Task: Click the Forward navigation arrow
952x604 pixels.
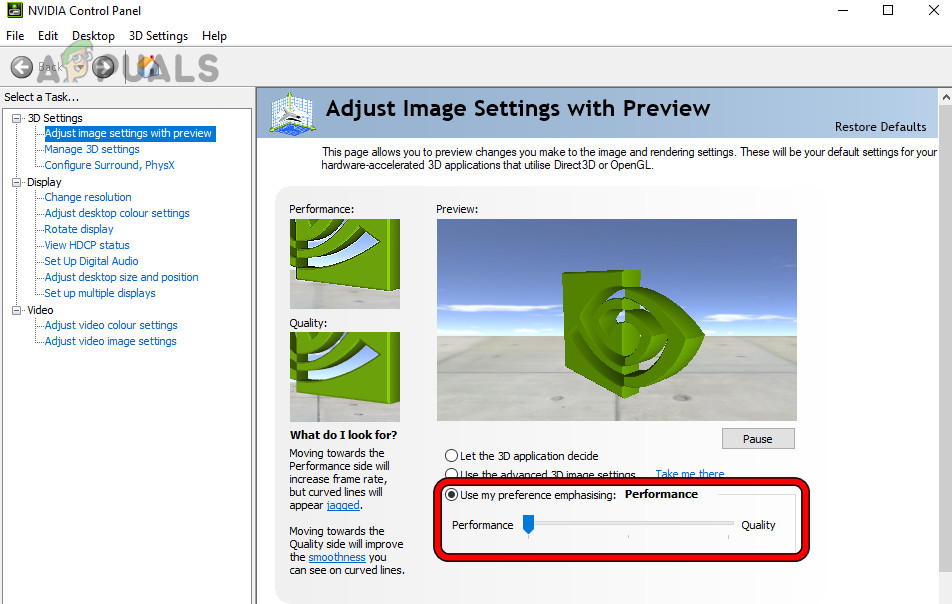Action: click(x=103, y=66)
